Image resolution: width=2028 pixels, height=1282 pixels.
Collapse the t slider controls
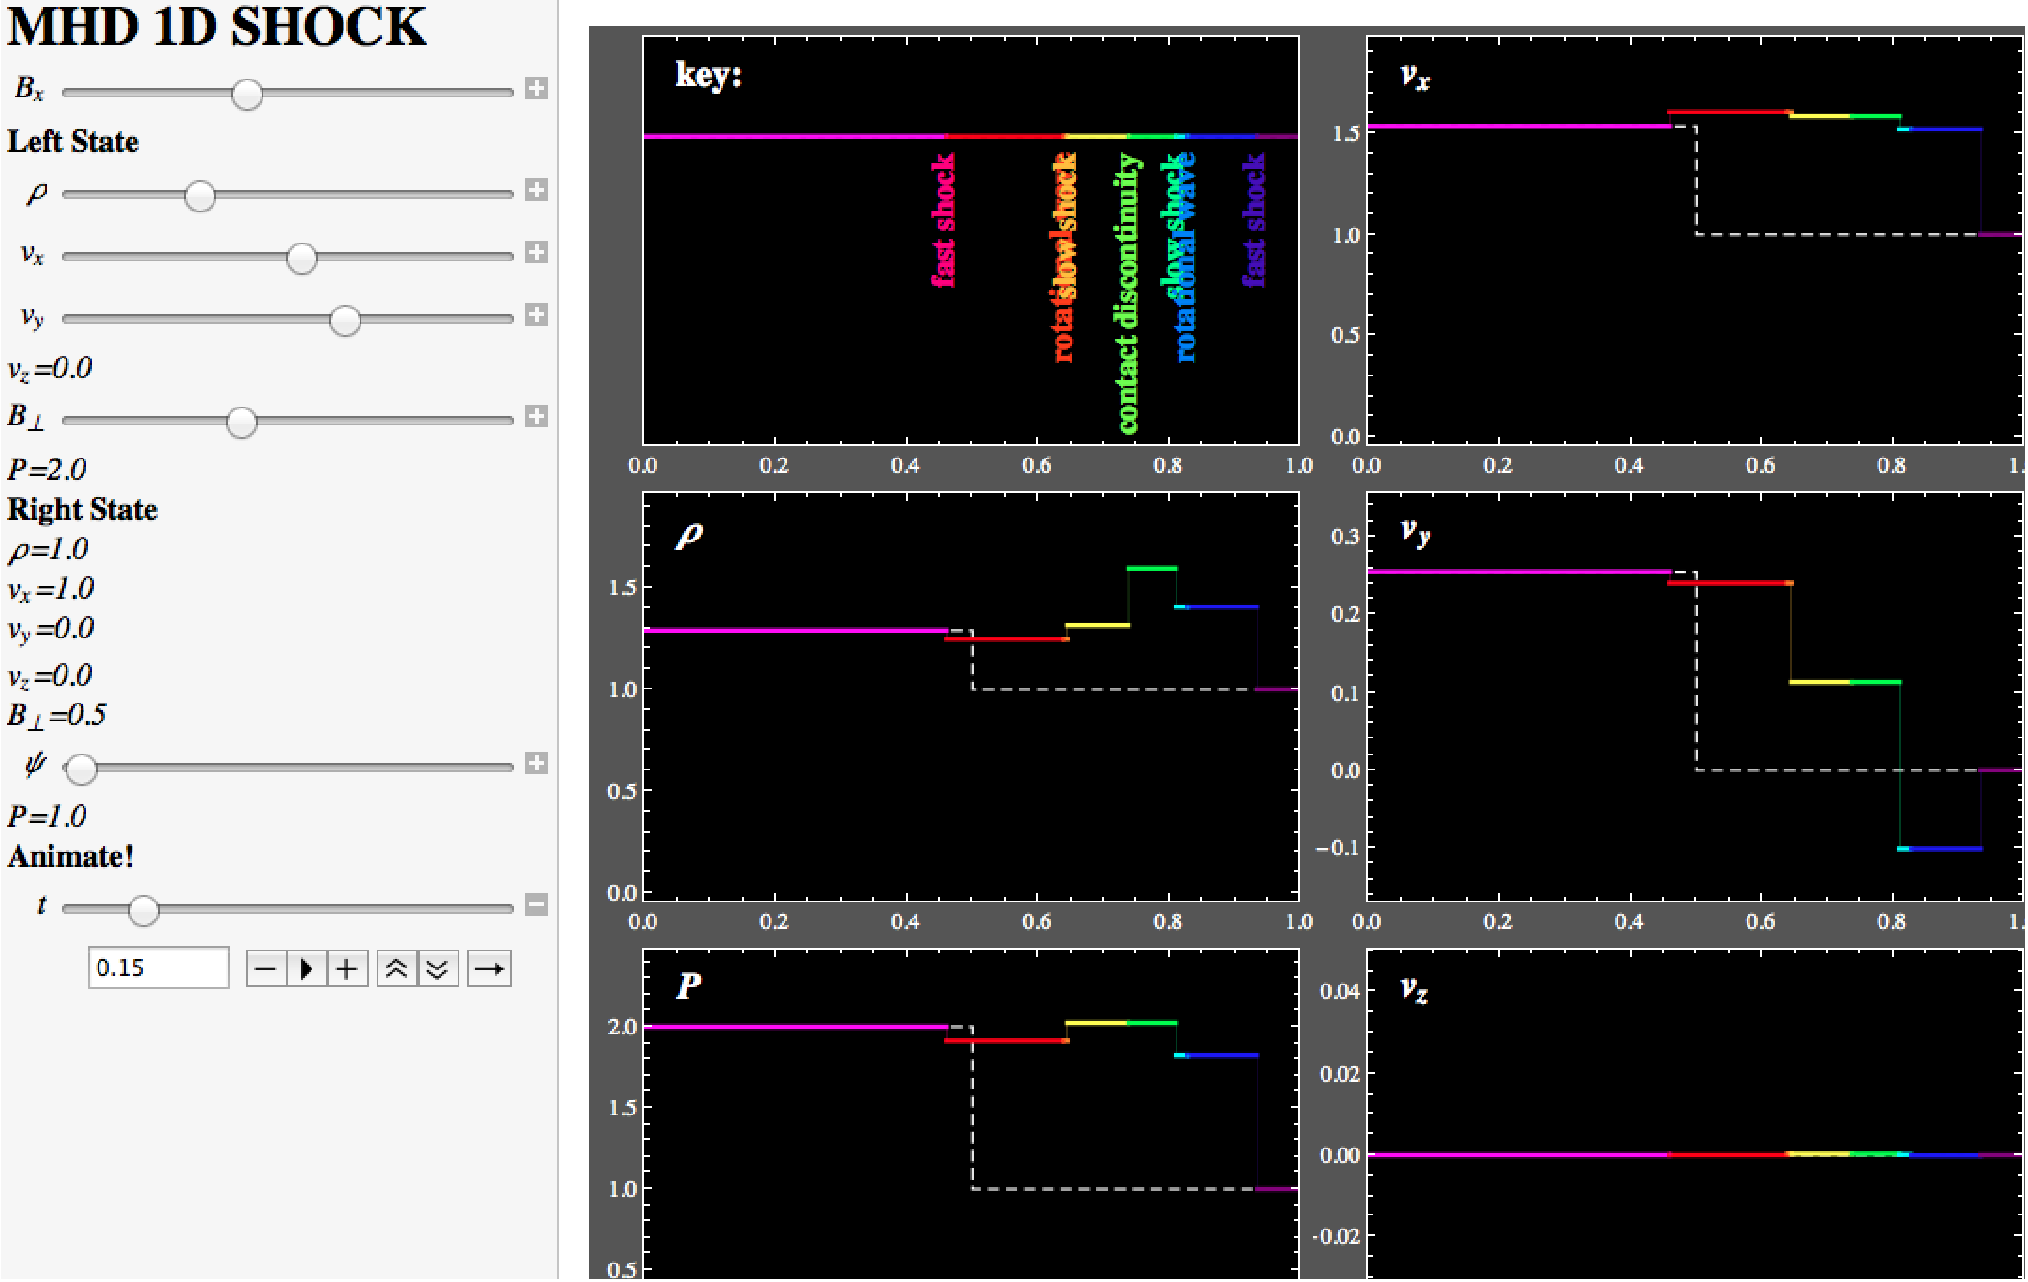click(x=537, y=905)
